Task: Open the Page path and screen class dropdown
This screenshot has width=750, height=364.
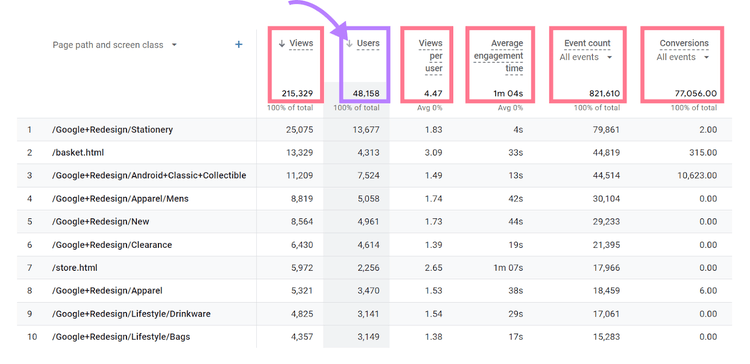Action: coord(115,45)
